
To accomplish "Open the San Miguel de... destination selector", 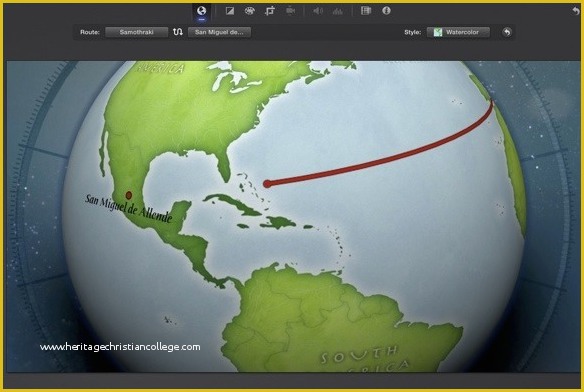I will click(219, 32).
